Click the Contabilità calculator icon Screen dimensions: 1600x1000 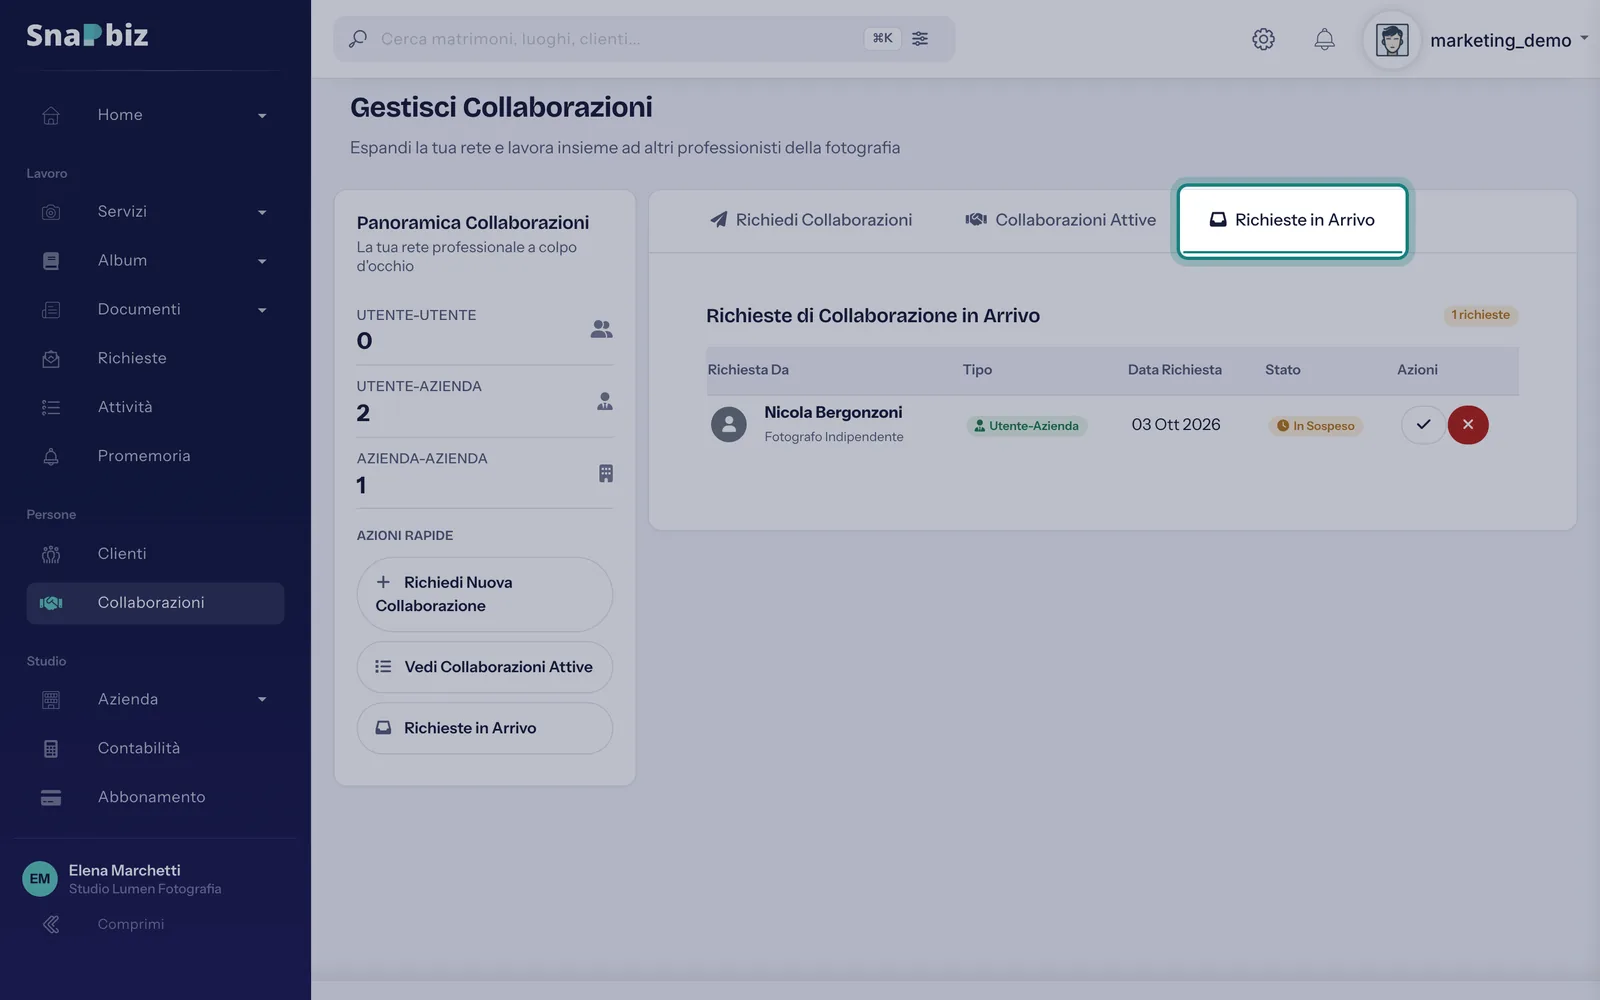[x=51, y=748]
